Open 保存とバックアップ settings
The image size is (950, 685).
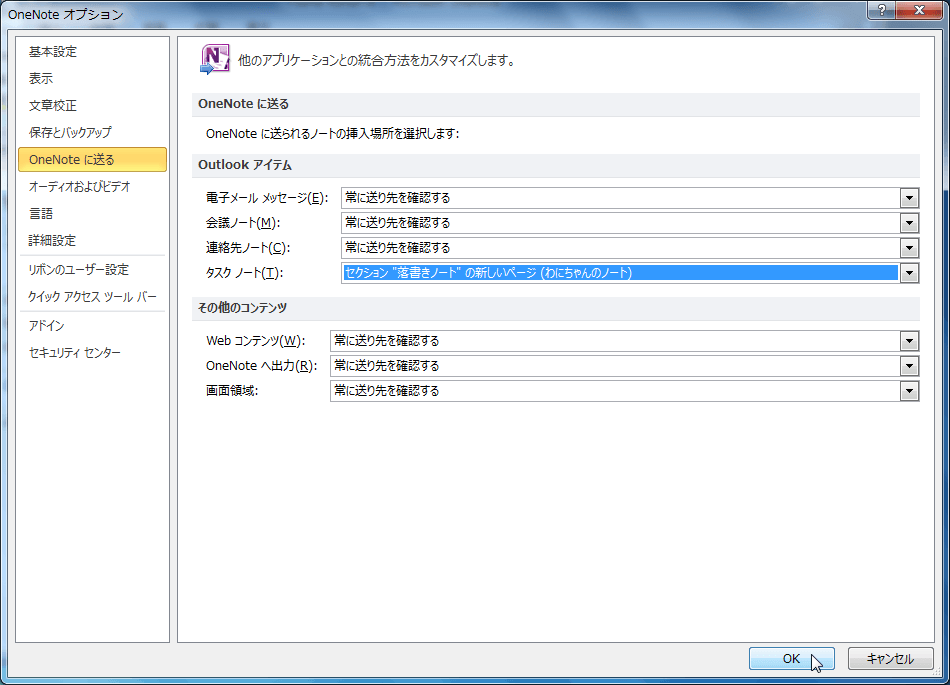pyautogui.click(x=70, y=132)
